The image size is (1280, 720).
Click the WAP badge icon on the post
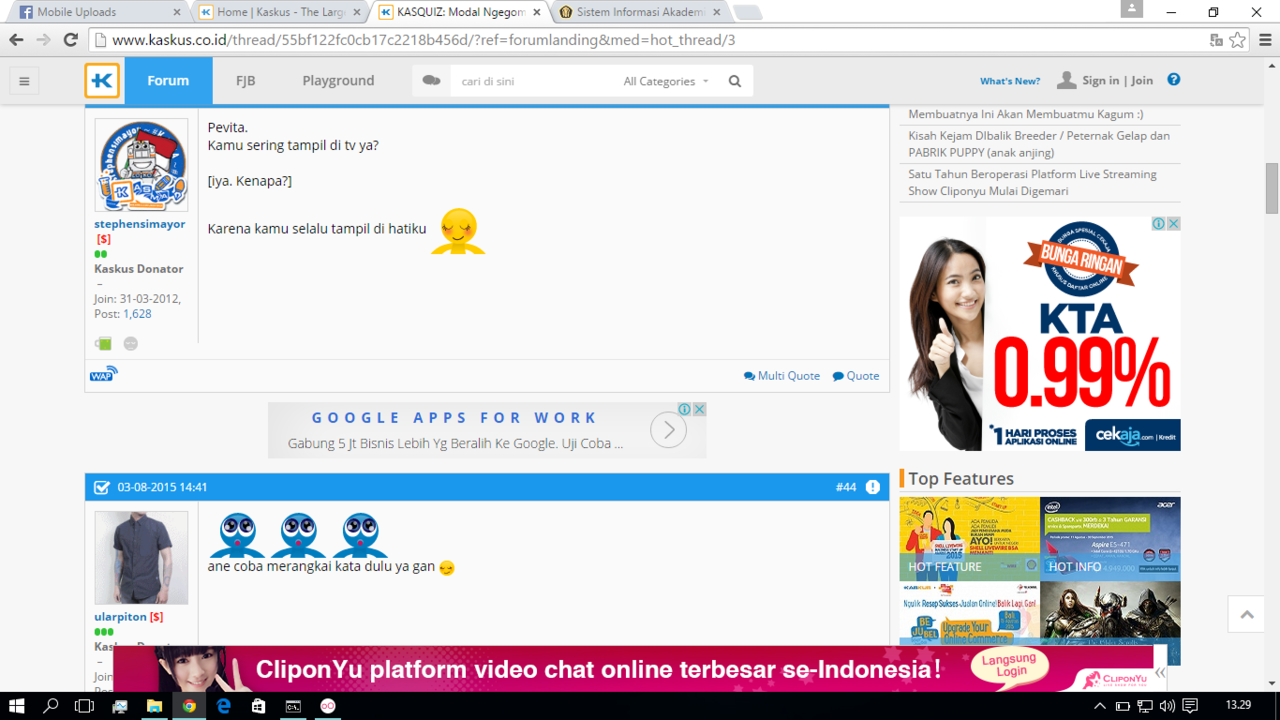(103, 375)
